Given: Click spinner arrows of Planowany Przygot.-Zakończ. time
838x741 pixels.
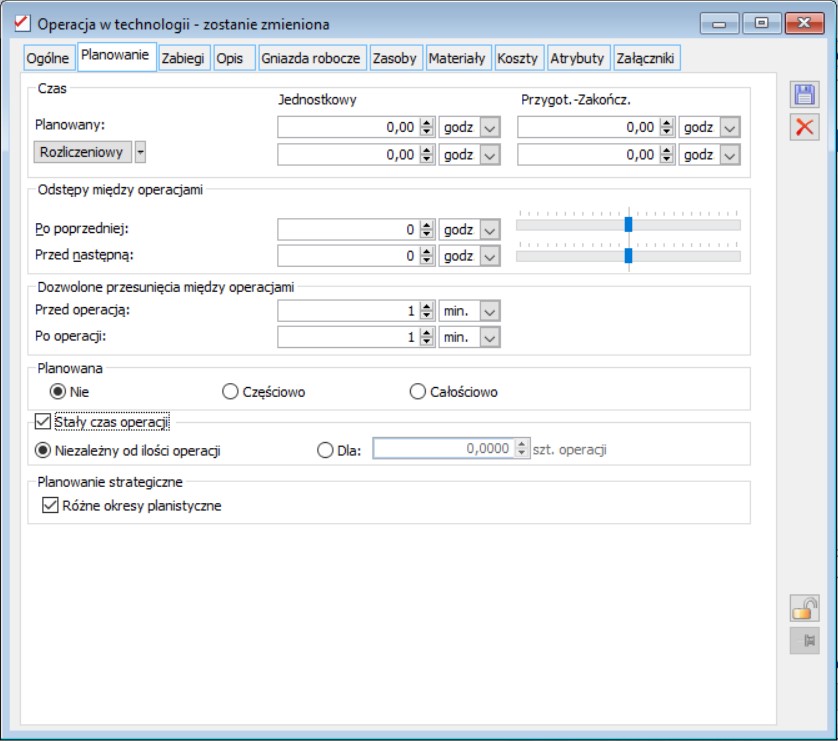Looking at the screenshot, I should point(666,128).
